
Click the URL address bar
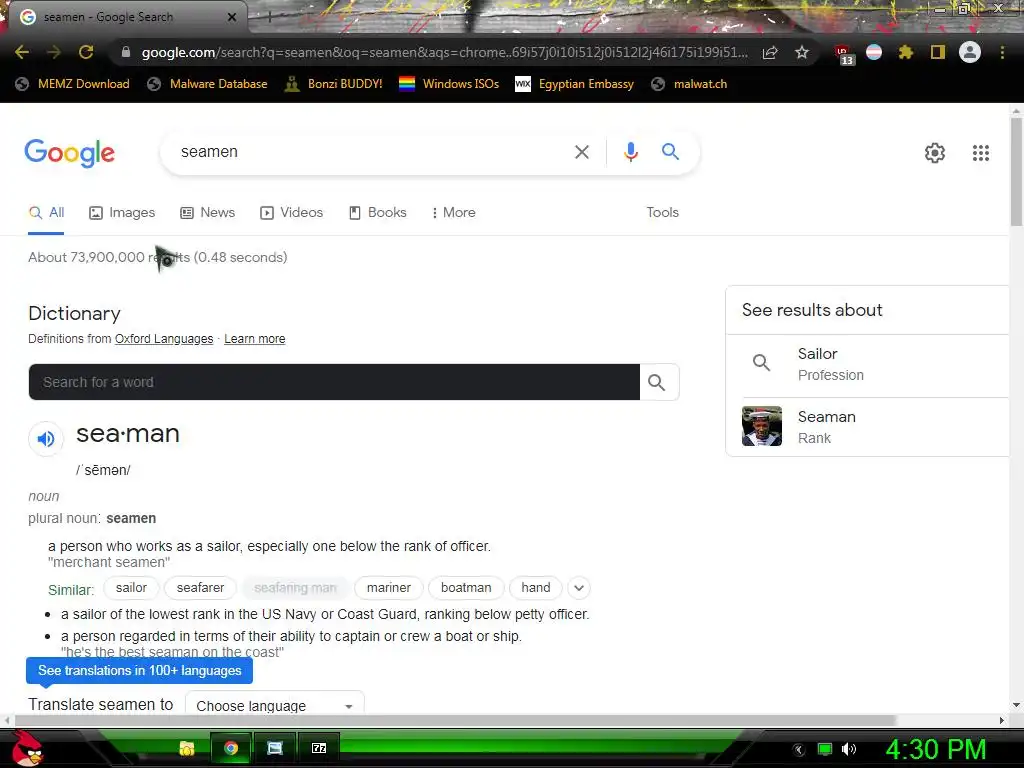[x=444, y=52]
